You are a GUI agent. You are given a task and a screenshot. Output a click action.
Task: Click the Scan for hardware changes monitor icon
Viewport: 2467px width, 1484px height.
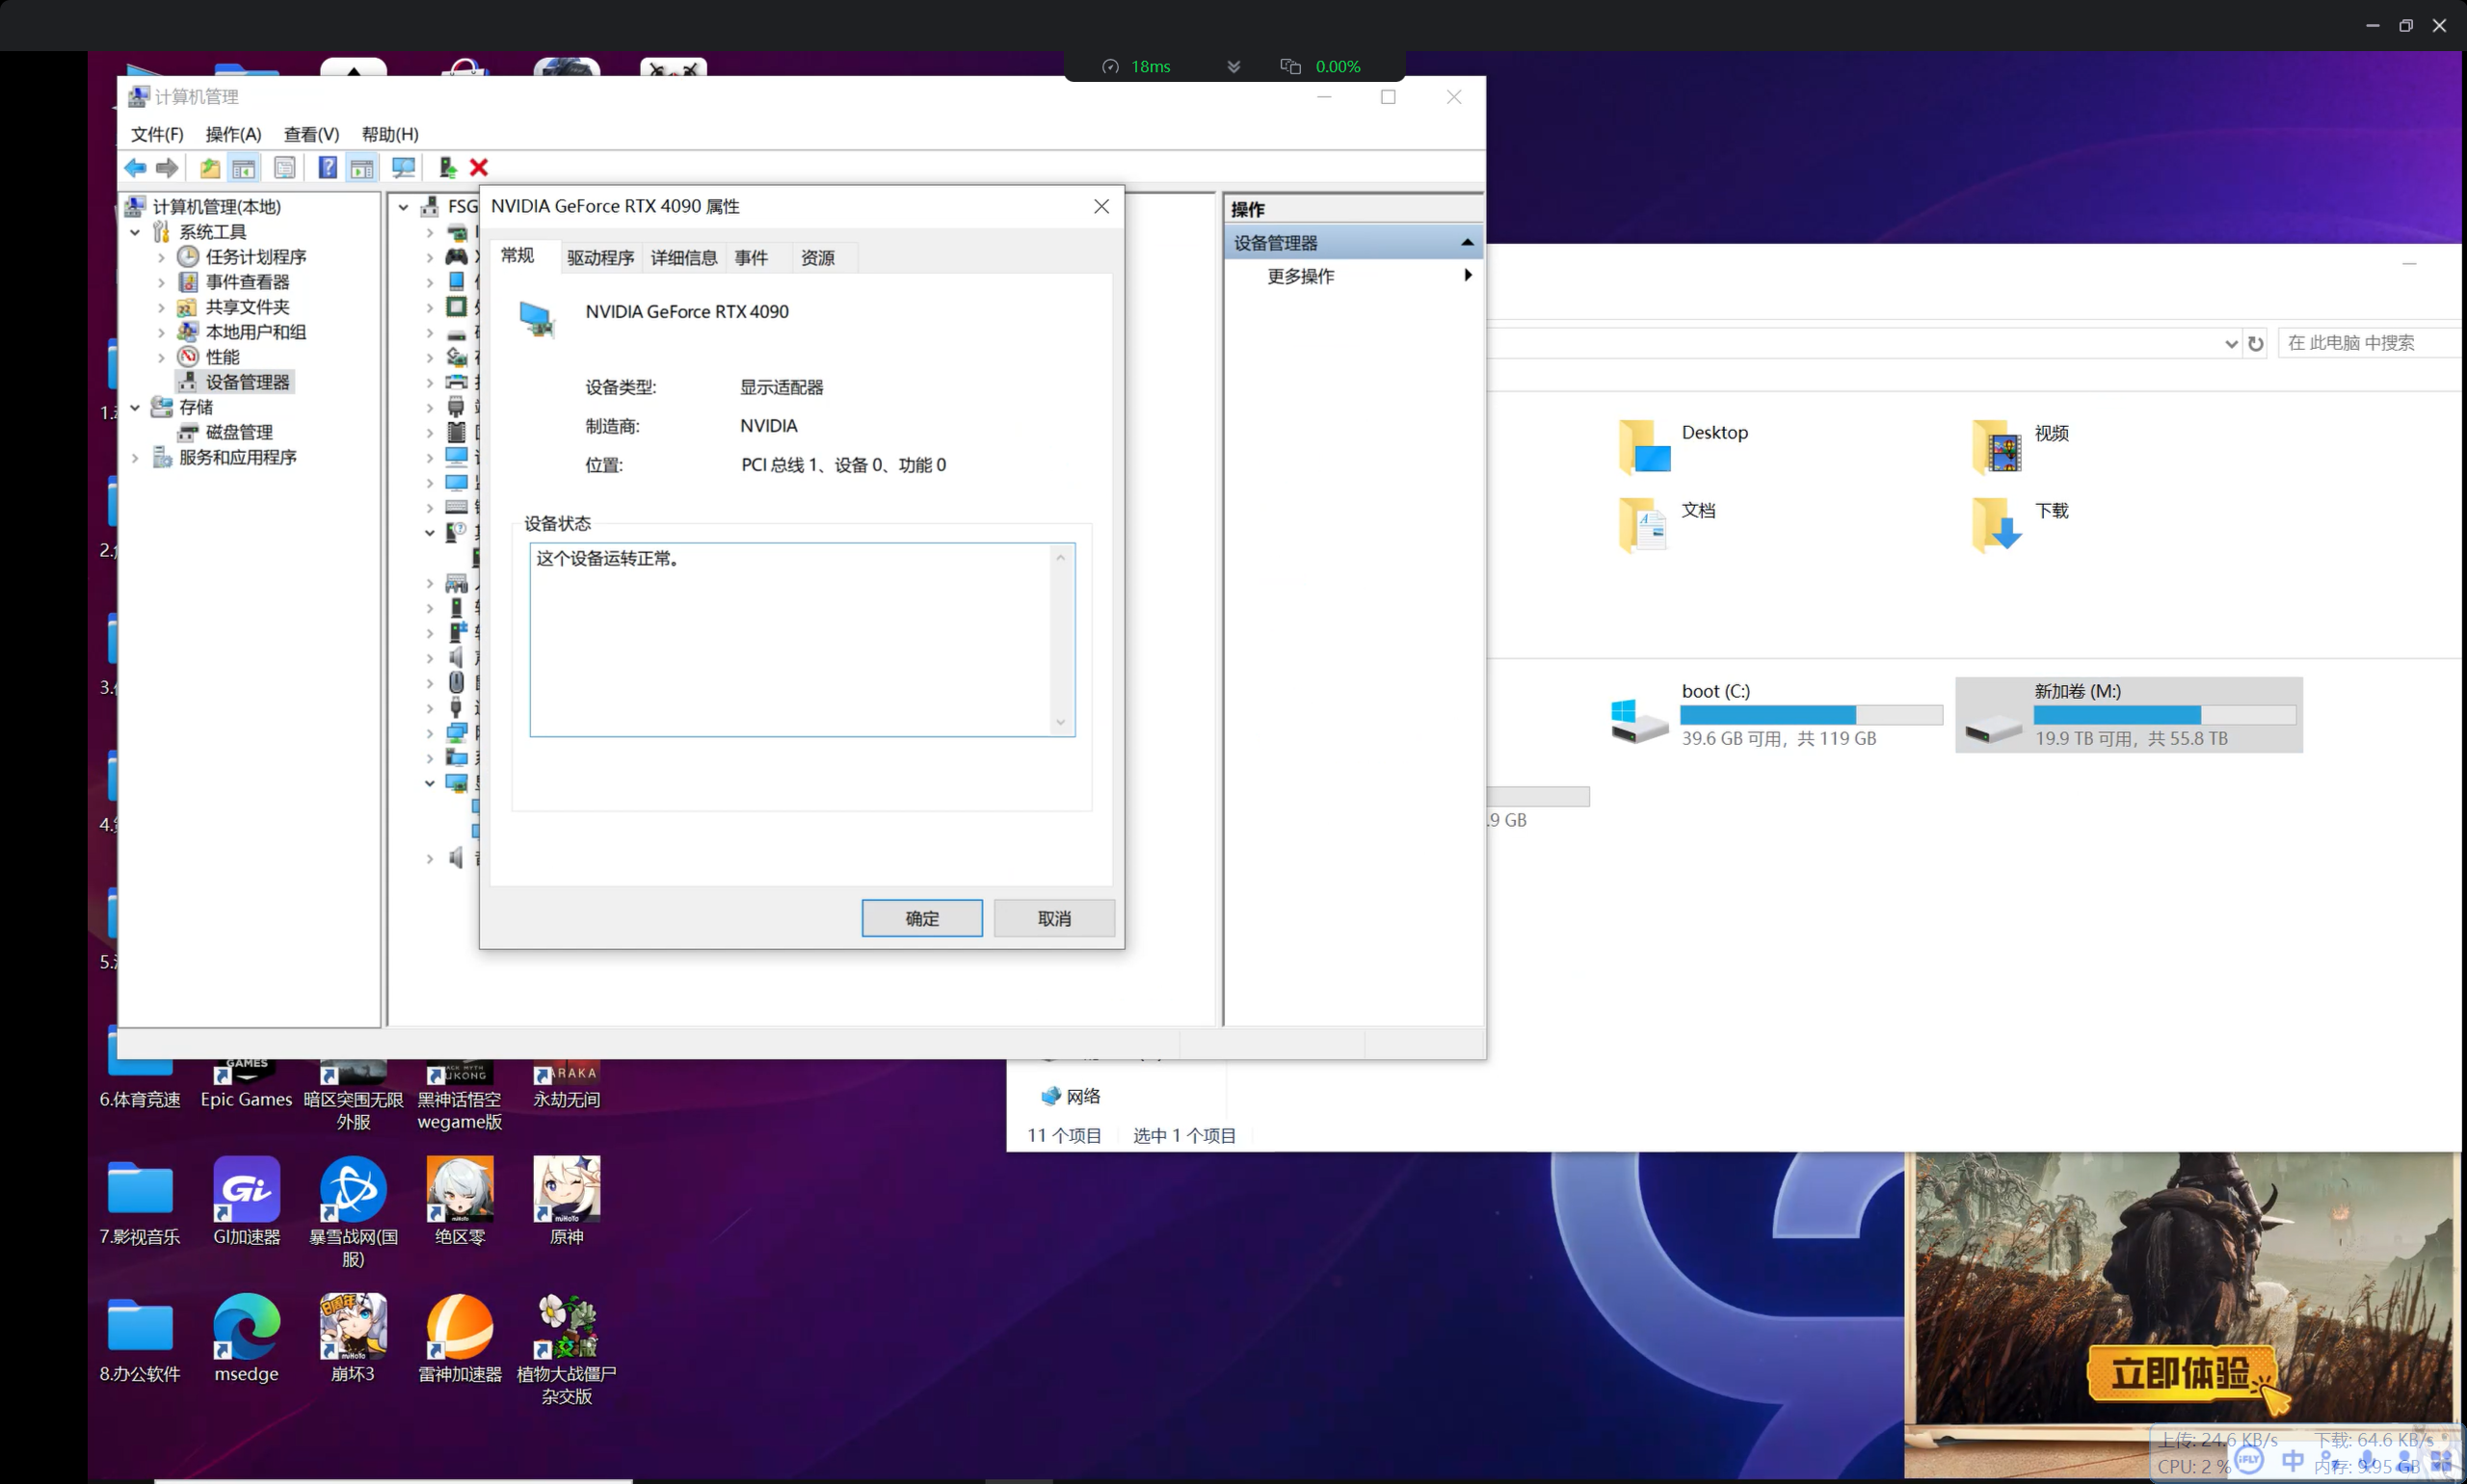tap(403, 168)
